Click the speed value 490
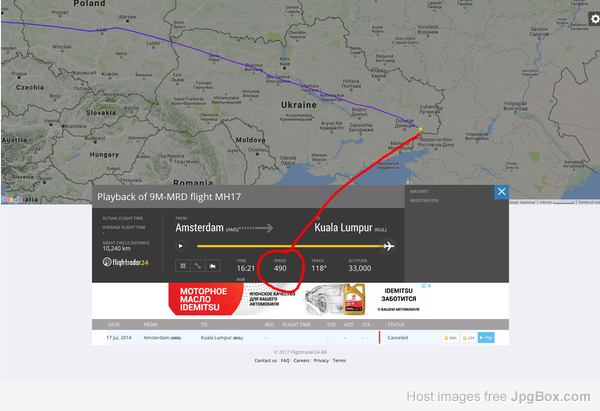 coord(280,268)
